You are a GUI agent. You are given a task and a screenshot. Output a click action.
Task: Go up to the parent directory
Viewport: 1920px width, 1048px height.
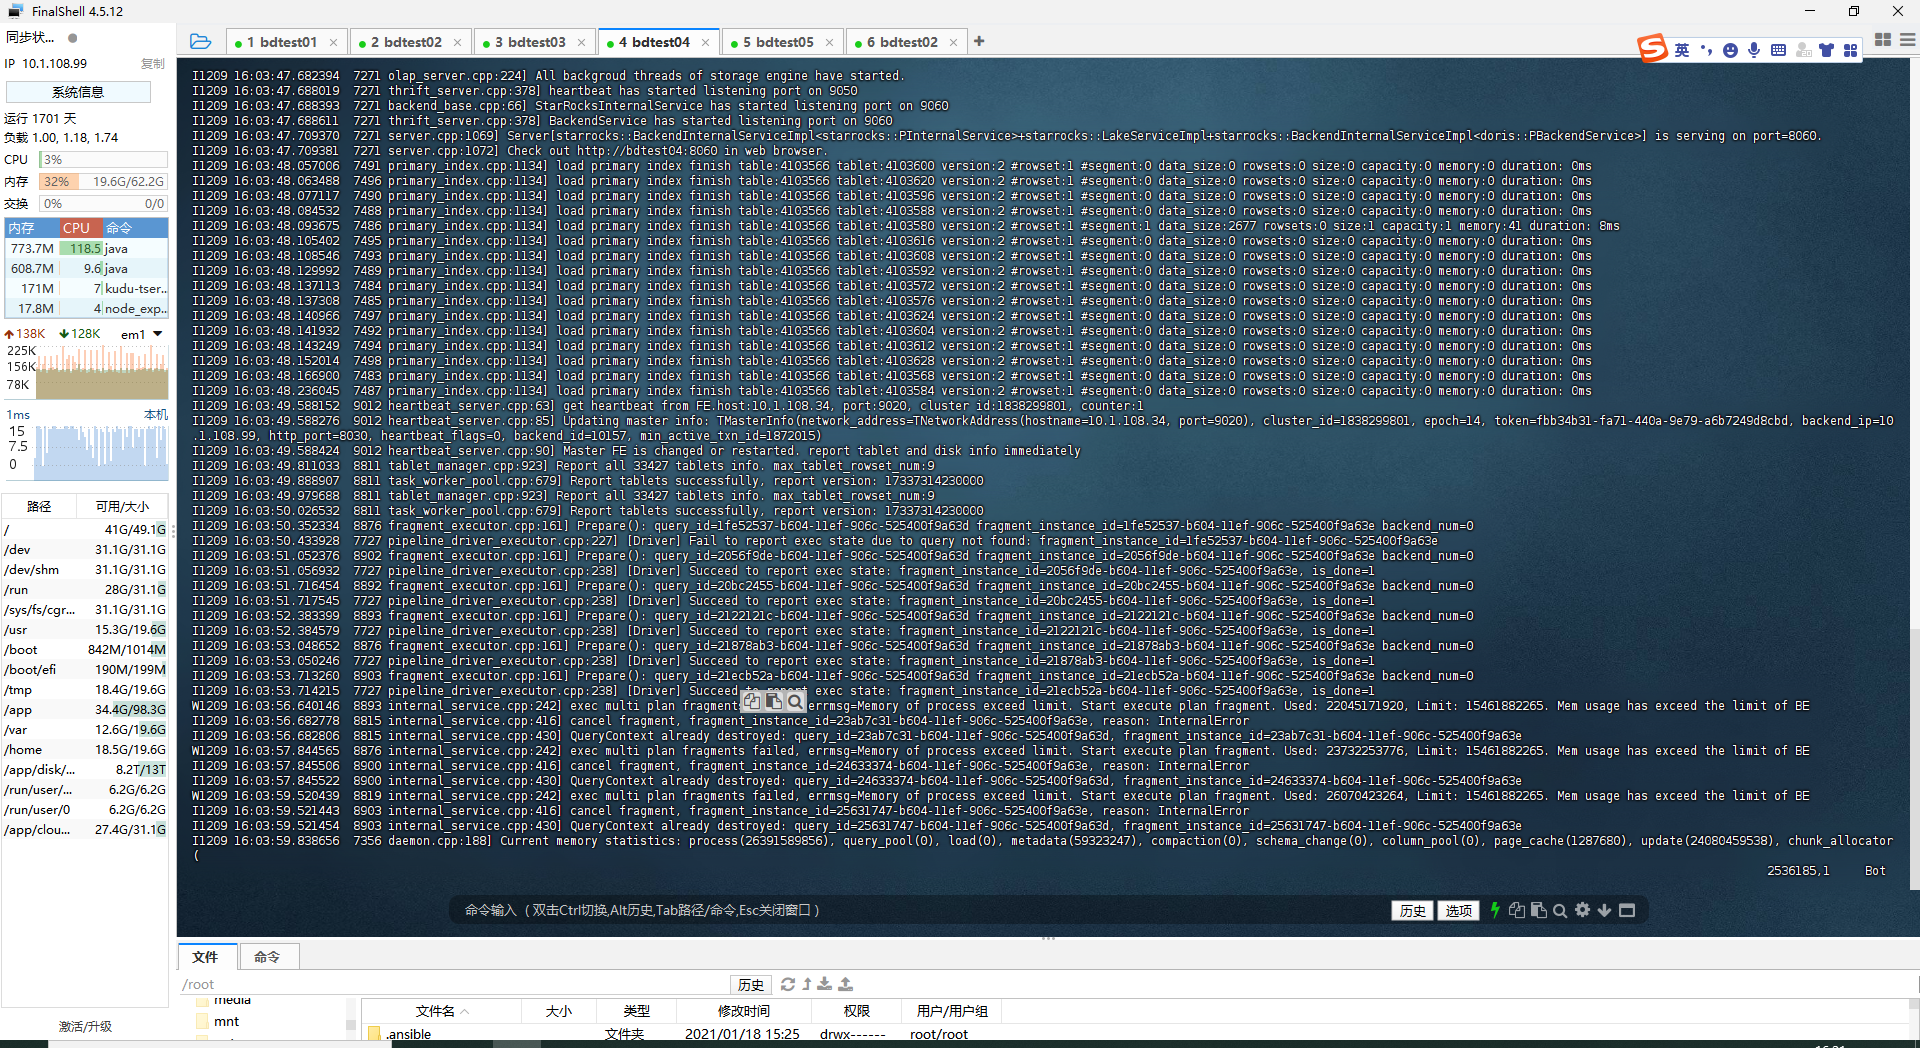pyautogui.click(x=807, y=984)
